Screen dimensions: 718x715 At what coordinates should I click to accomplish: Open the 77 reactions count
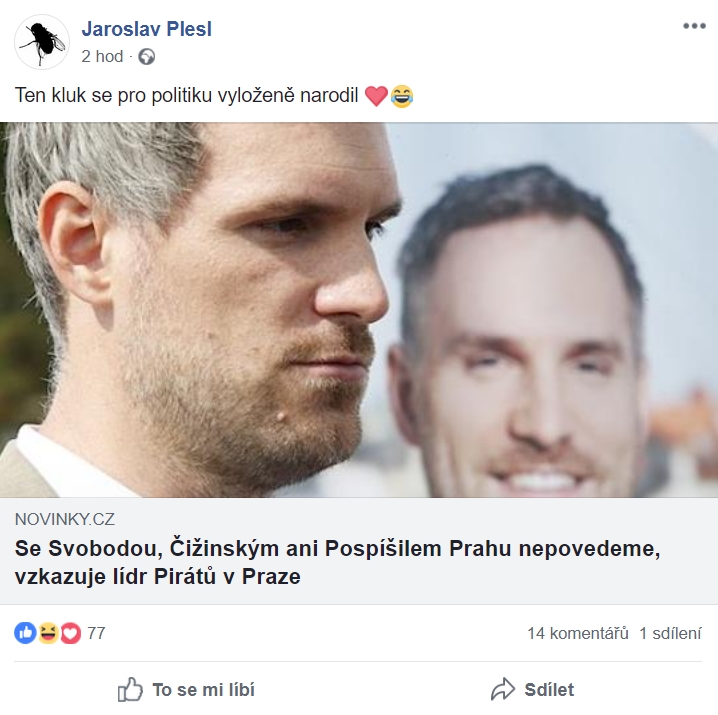96,633
